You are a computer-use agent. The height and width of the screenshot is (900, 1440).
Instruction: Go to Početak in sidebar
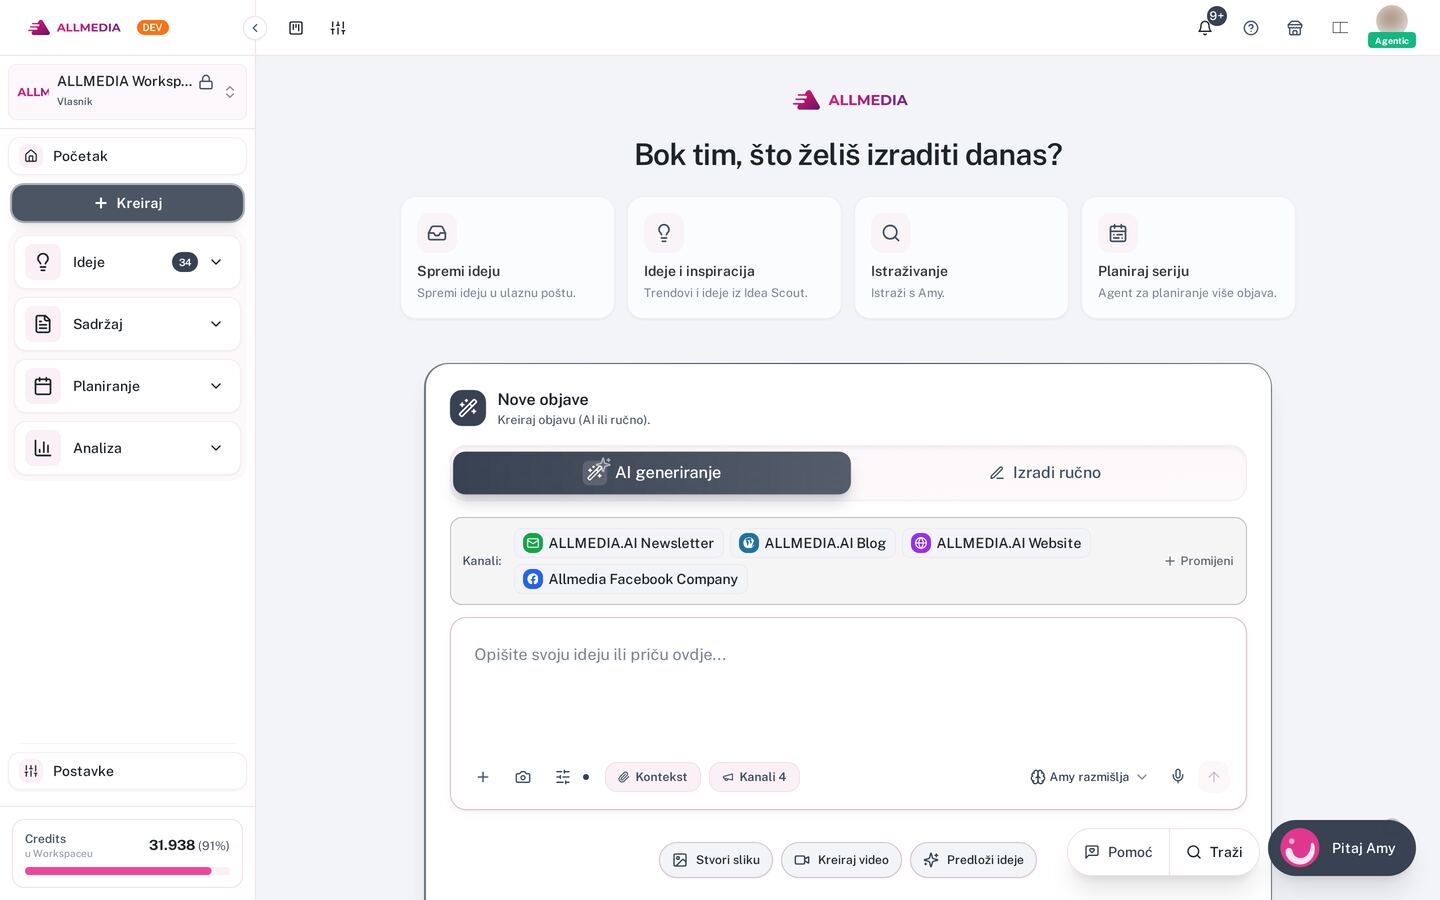(127, 156)
